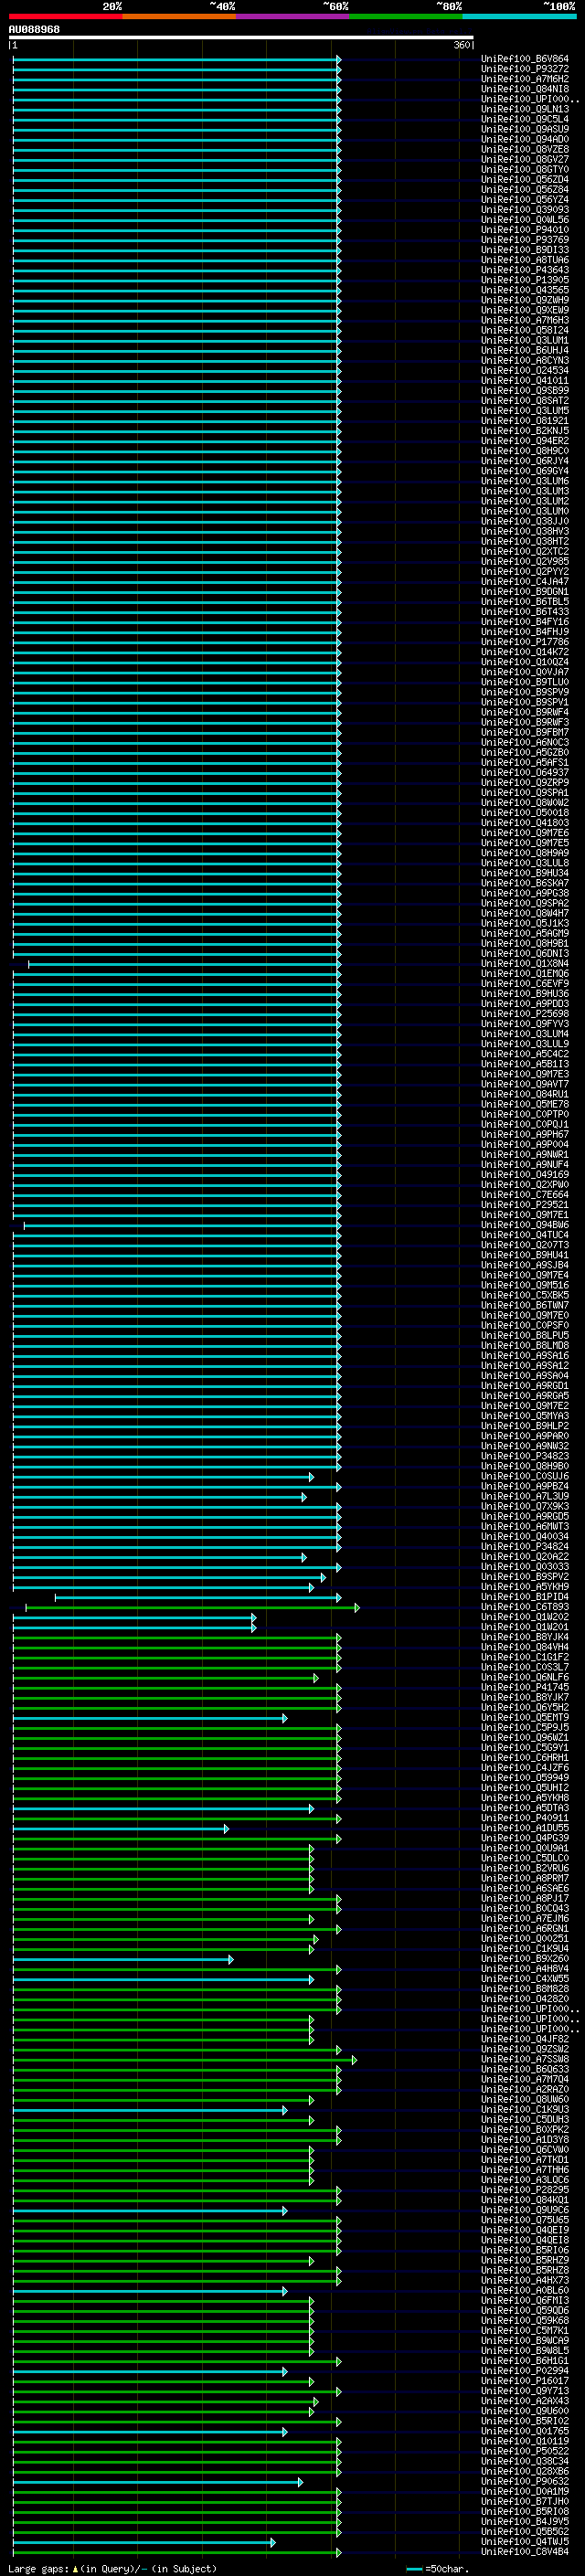Select the UniRef100_B9DI33 label
Image resolution: width=585 pixels, height=2576 pixels.
pos(525,250)
